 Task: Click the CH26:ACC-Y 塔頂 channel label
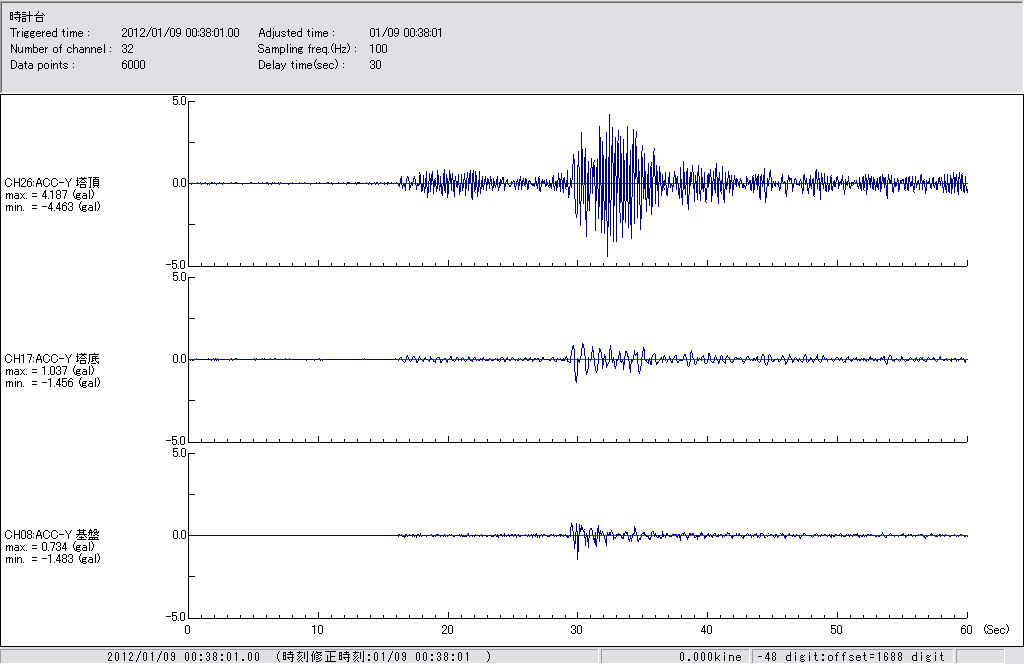52,182
